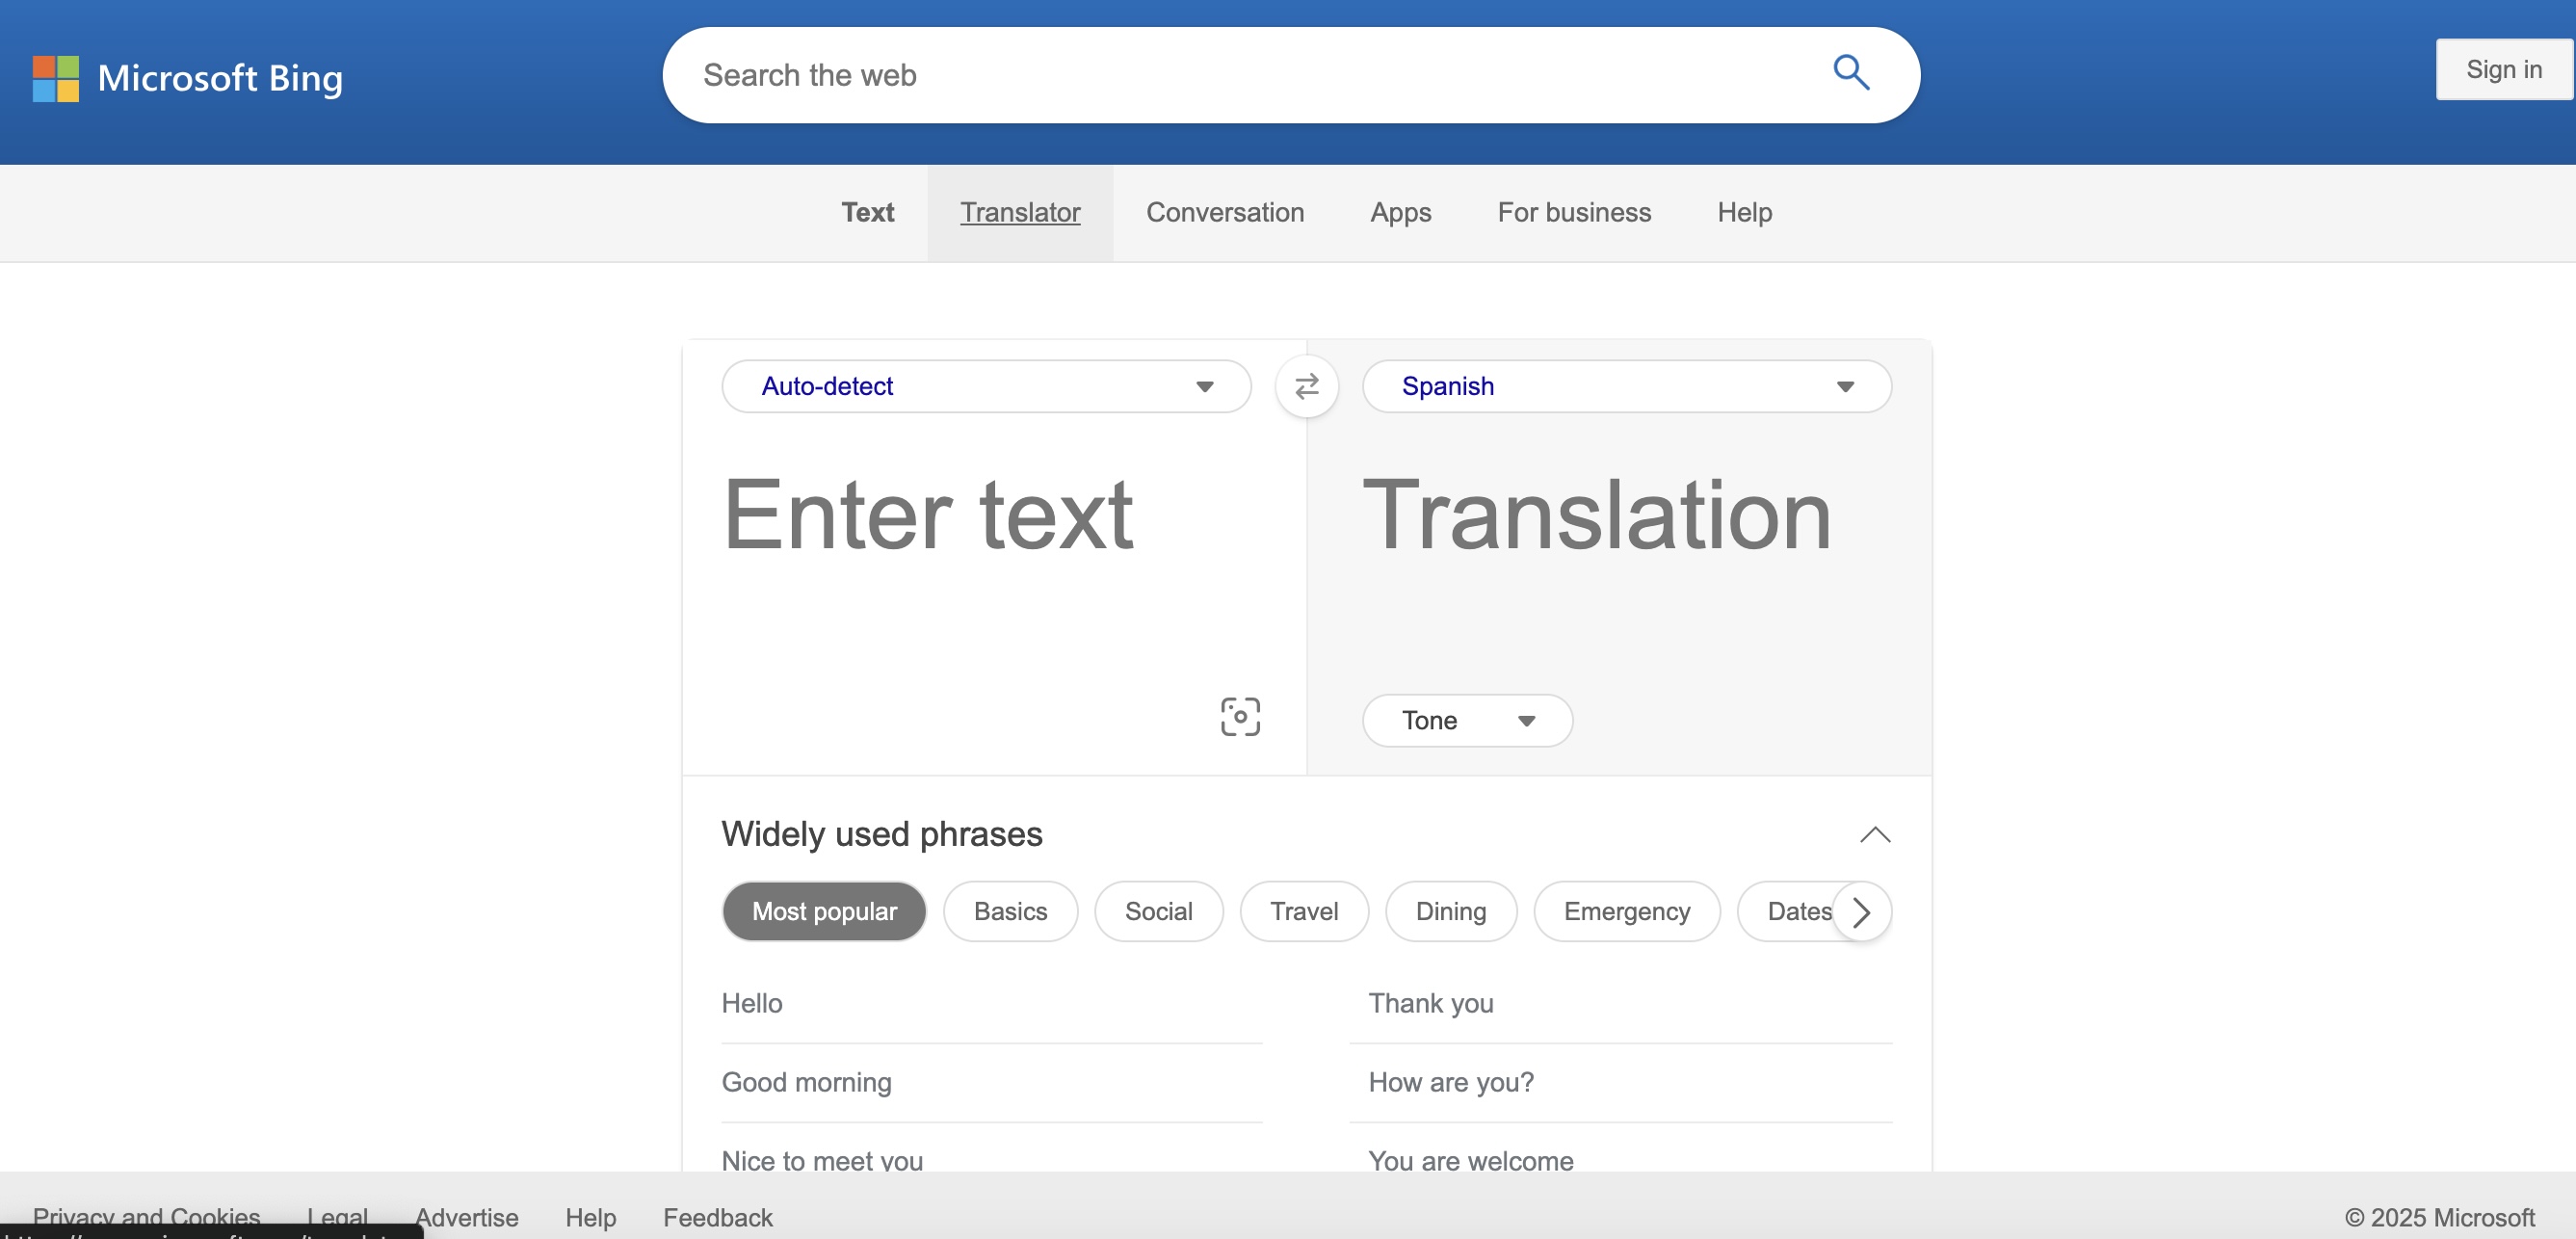Click the Microsoft Bing logo
Screen dimensions: 2576x1239
click(x=188, y=78)
